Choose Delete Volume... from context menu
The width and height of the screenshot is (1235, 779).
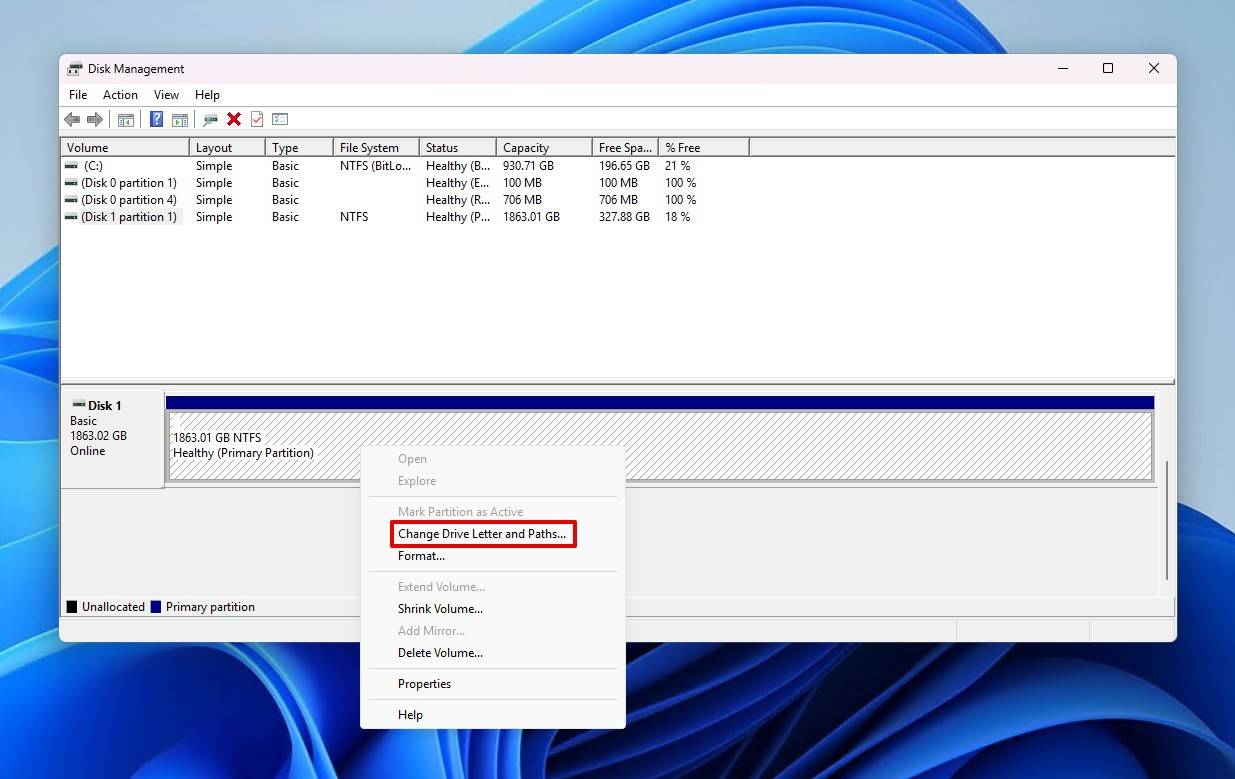coord(440,653)
